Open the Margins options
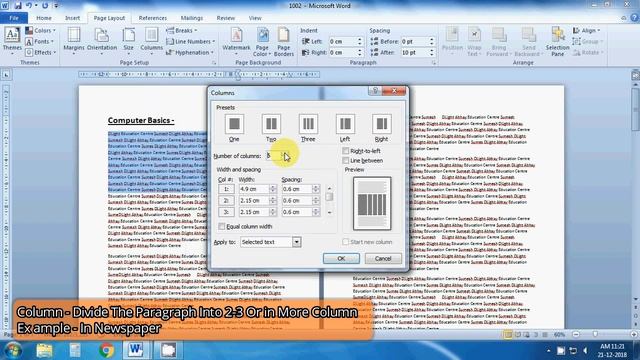 pos(74,41)
